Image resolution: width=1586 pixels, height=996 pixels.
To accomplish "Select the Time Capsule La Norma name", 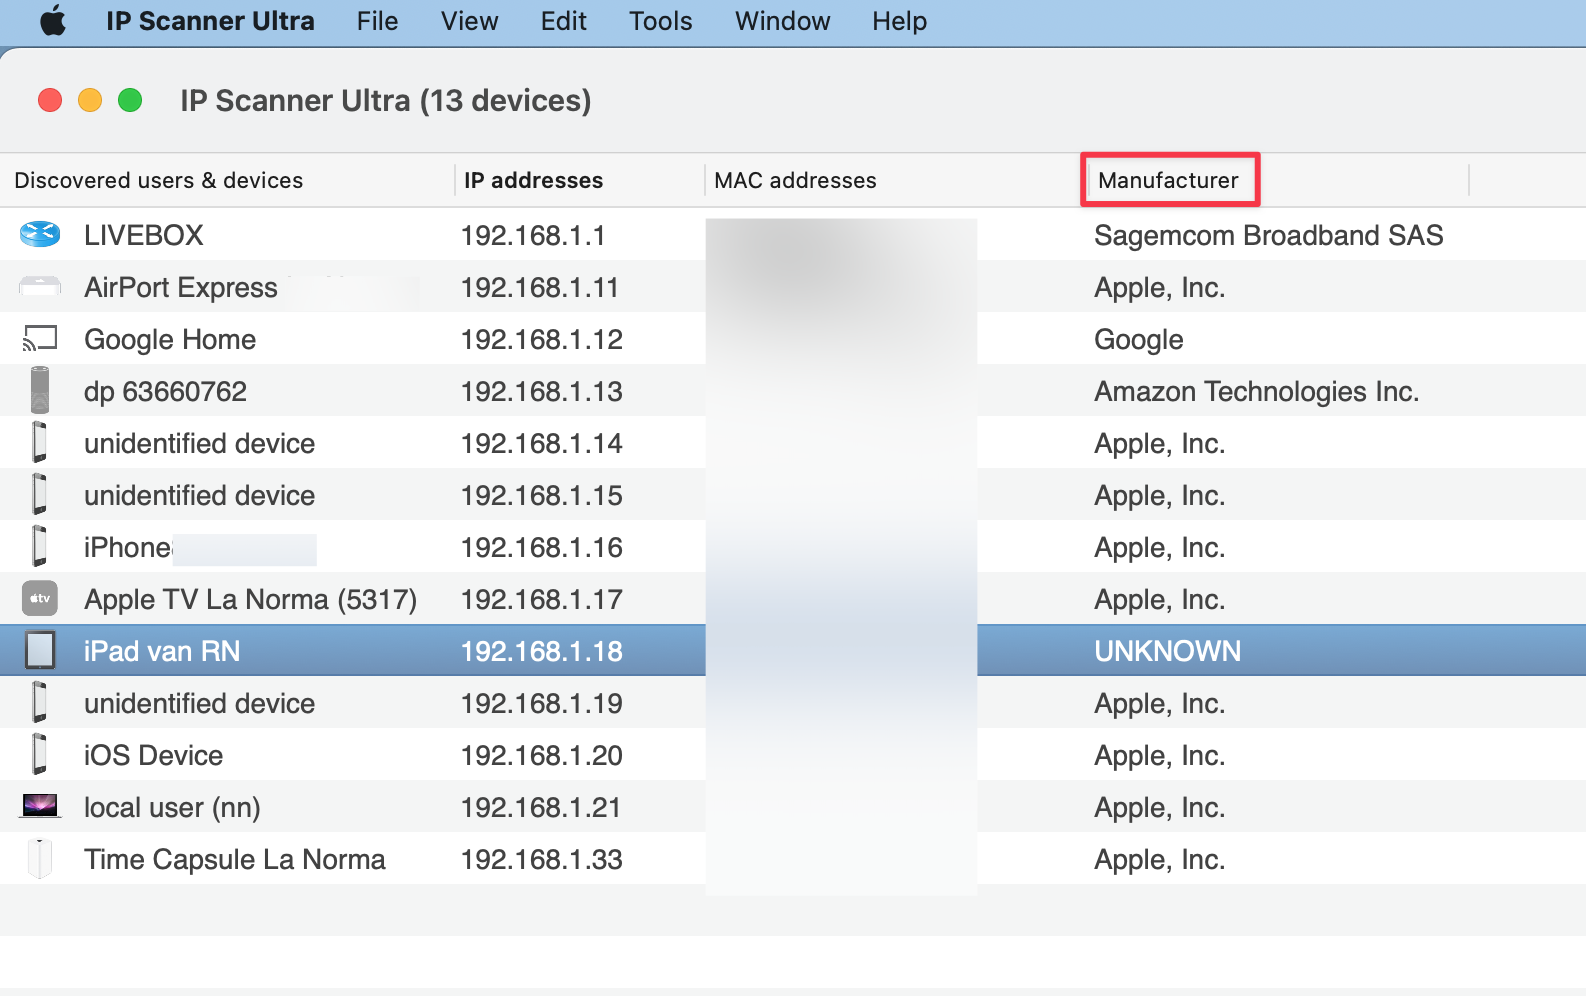I will pyautogui.click(x=234, y=859).
